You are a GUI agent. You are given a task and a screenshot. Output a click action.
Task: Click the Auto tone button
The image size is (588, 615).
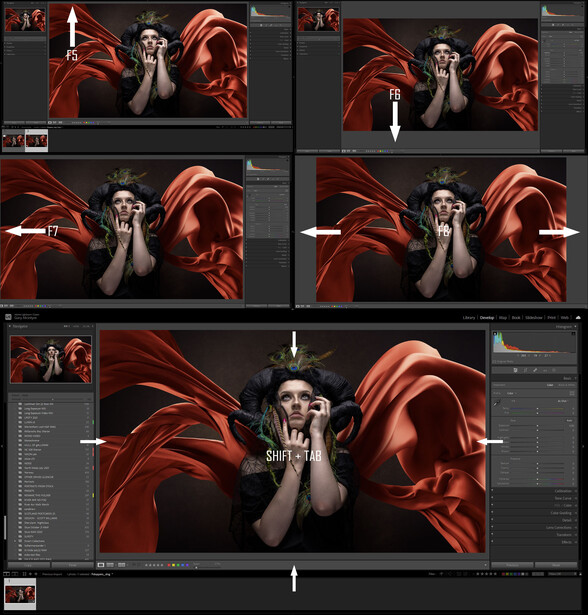coord(569,420)
